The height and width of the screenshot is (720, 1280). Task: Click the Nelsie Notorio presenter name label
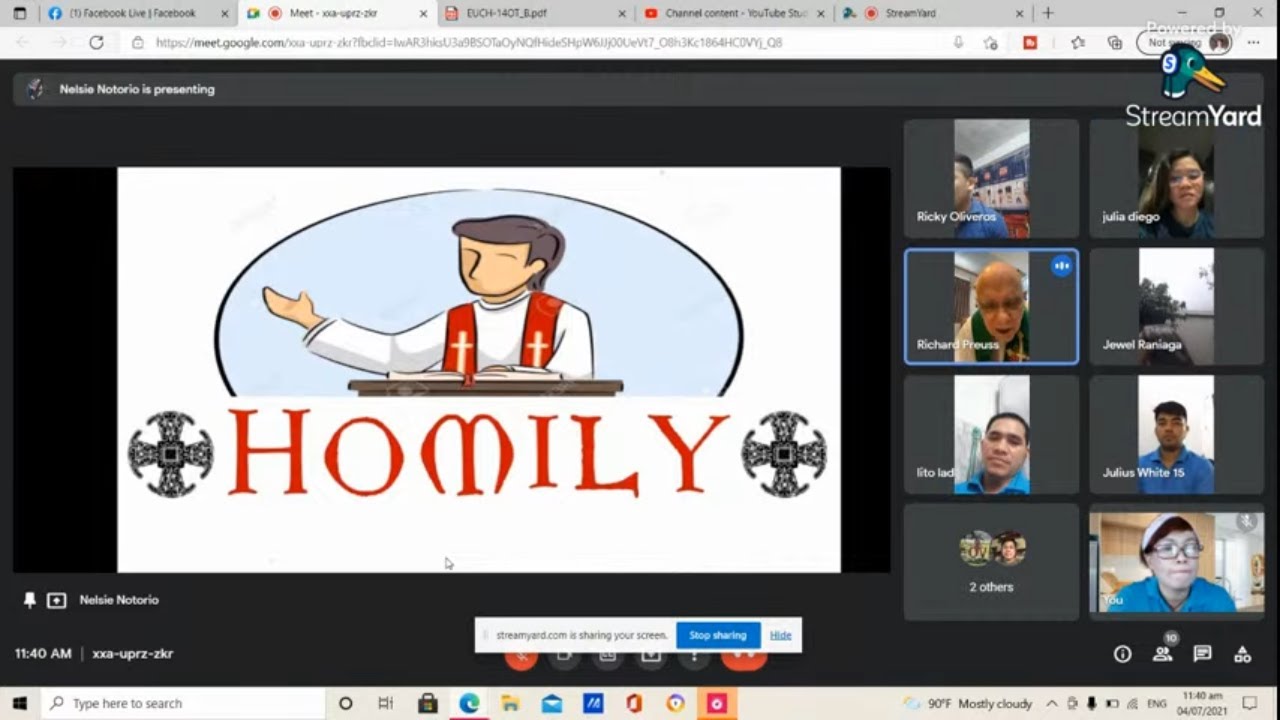pyautogui.click(x=119, y=600)
